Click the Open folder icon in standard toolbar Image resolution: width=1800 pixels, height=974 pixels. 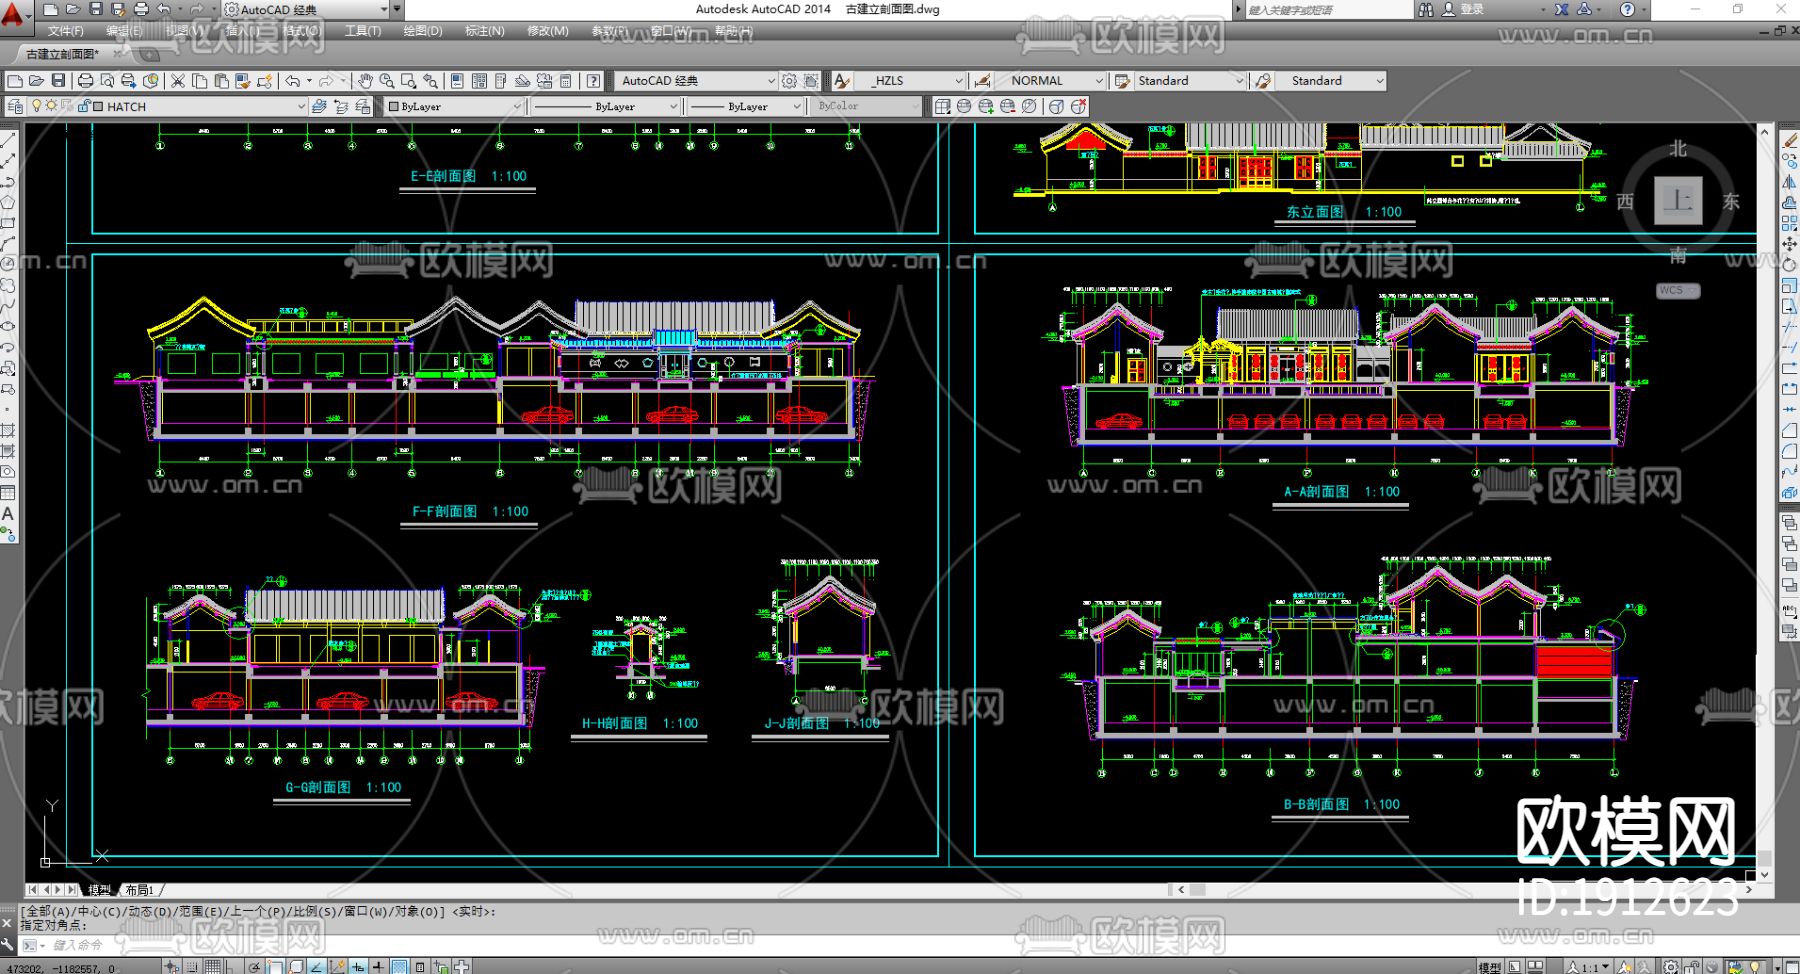36,81
